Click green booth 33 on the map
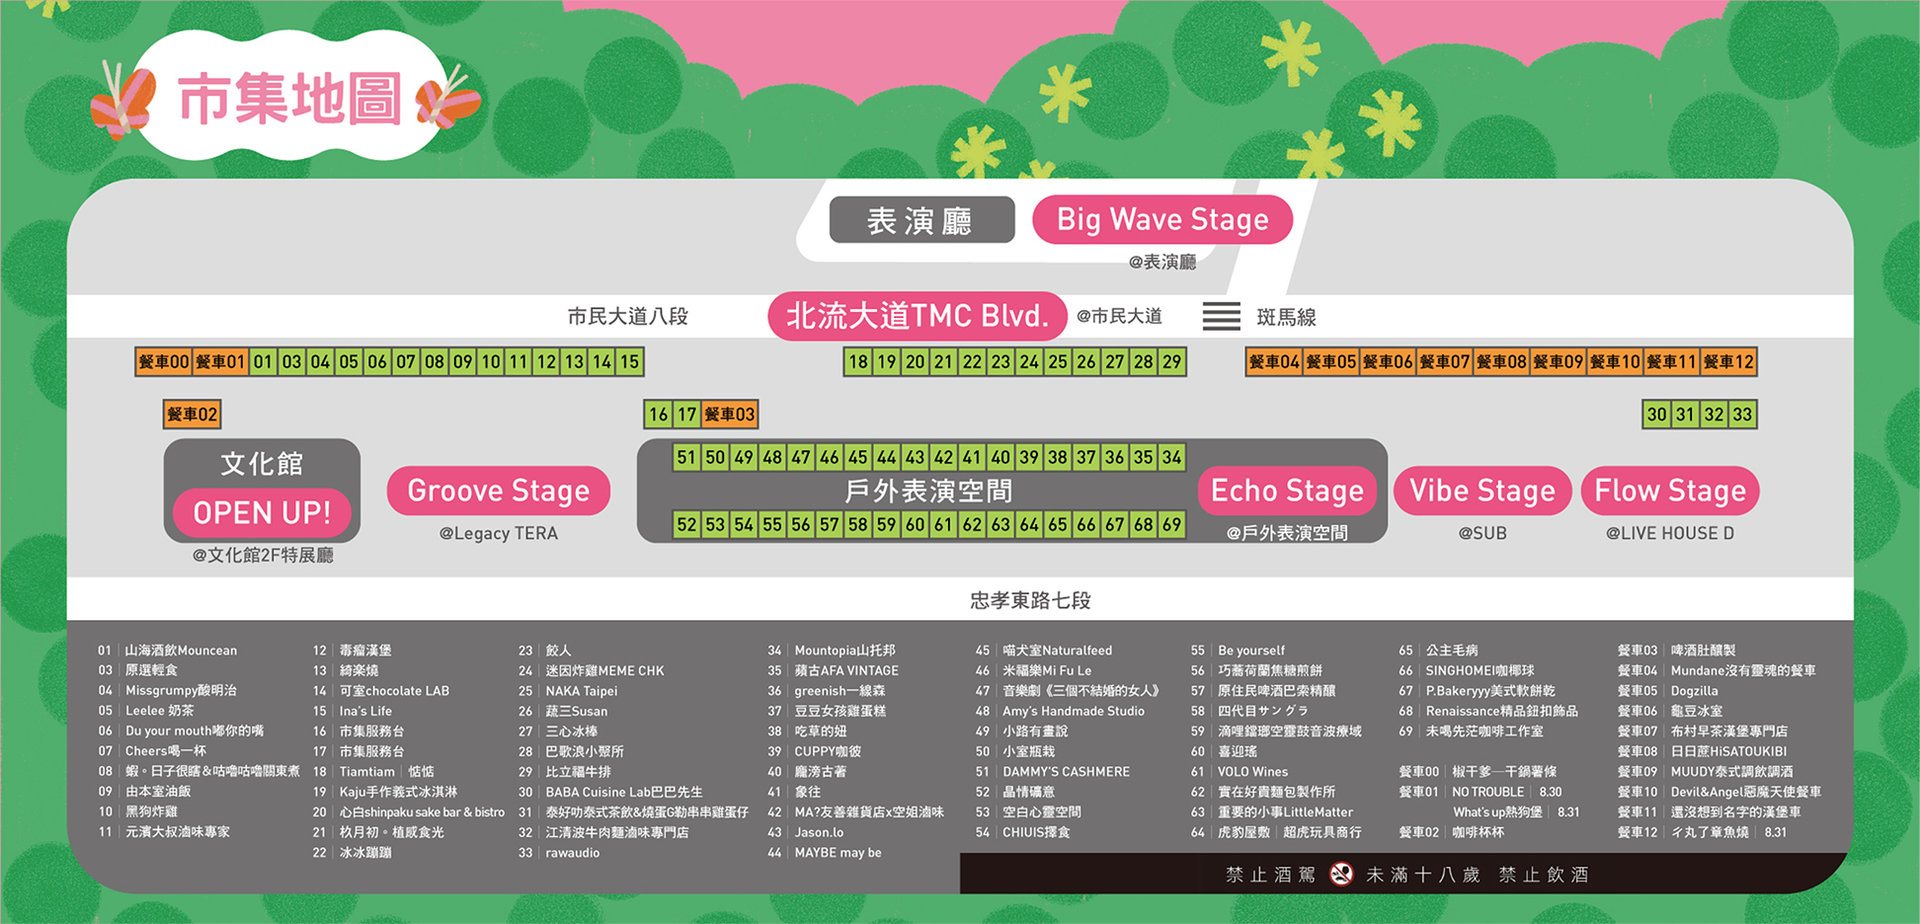The image size is (1920, 924). [x=1742, y=414]
